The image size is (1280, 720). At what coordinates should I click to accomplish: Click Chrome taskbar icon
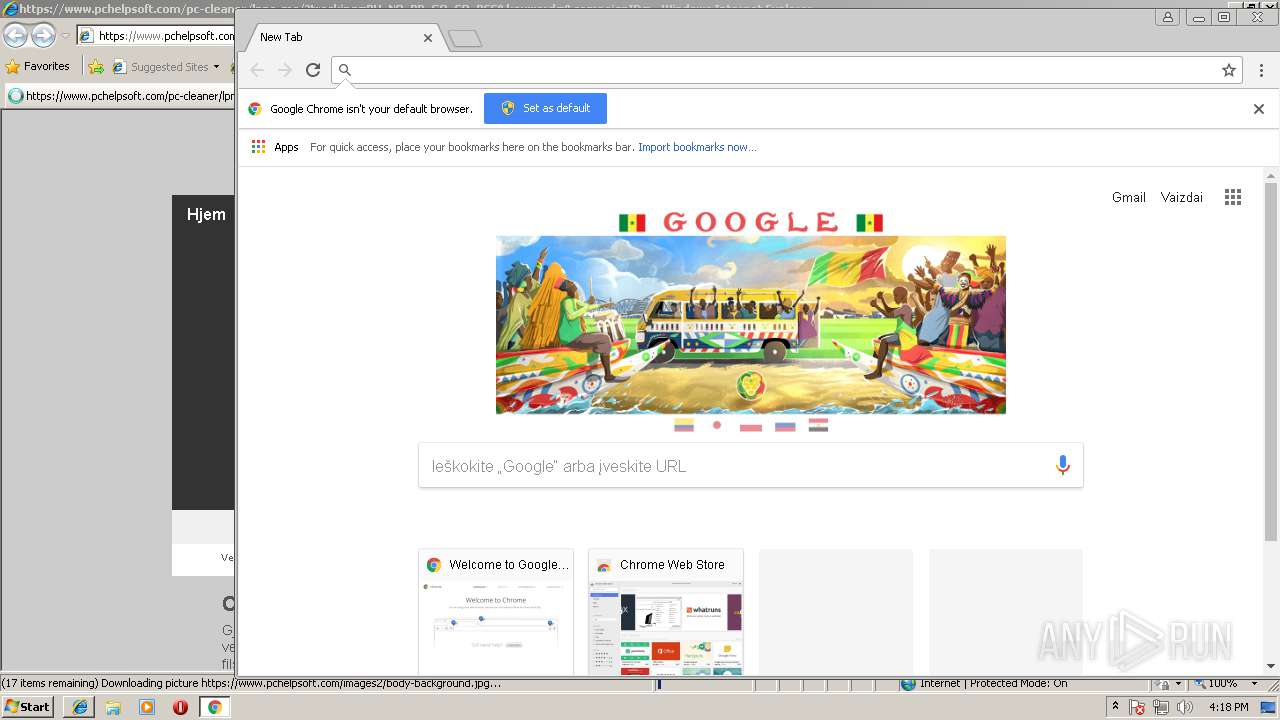[214, 707]
